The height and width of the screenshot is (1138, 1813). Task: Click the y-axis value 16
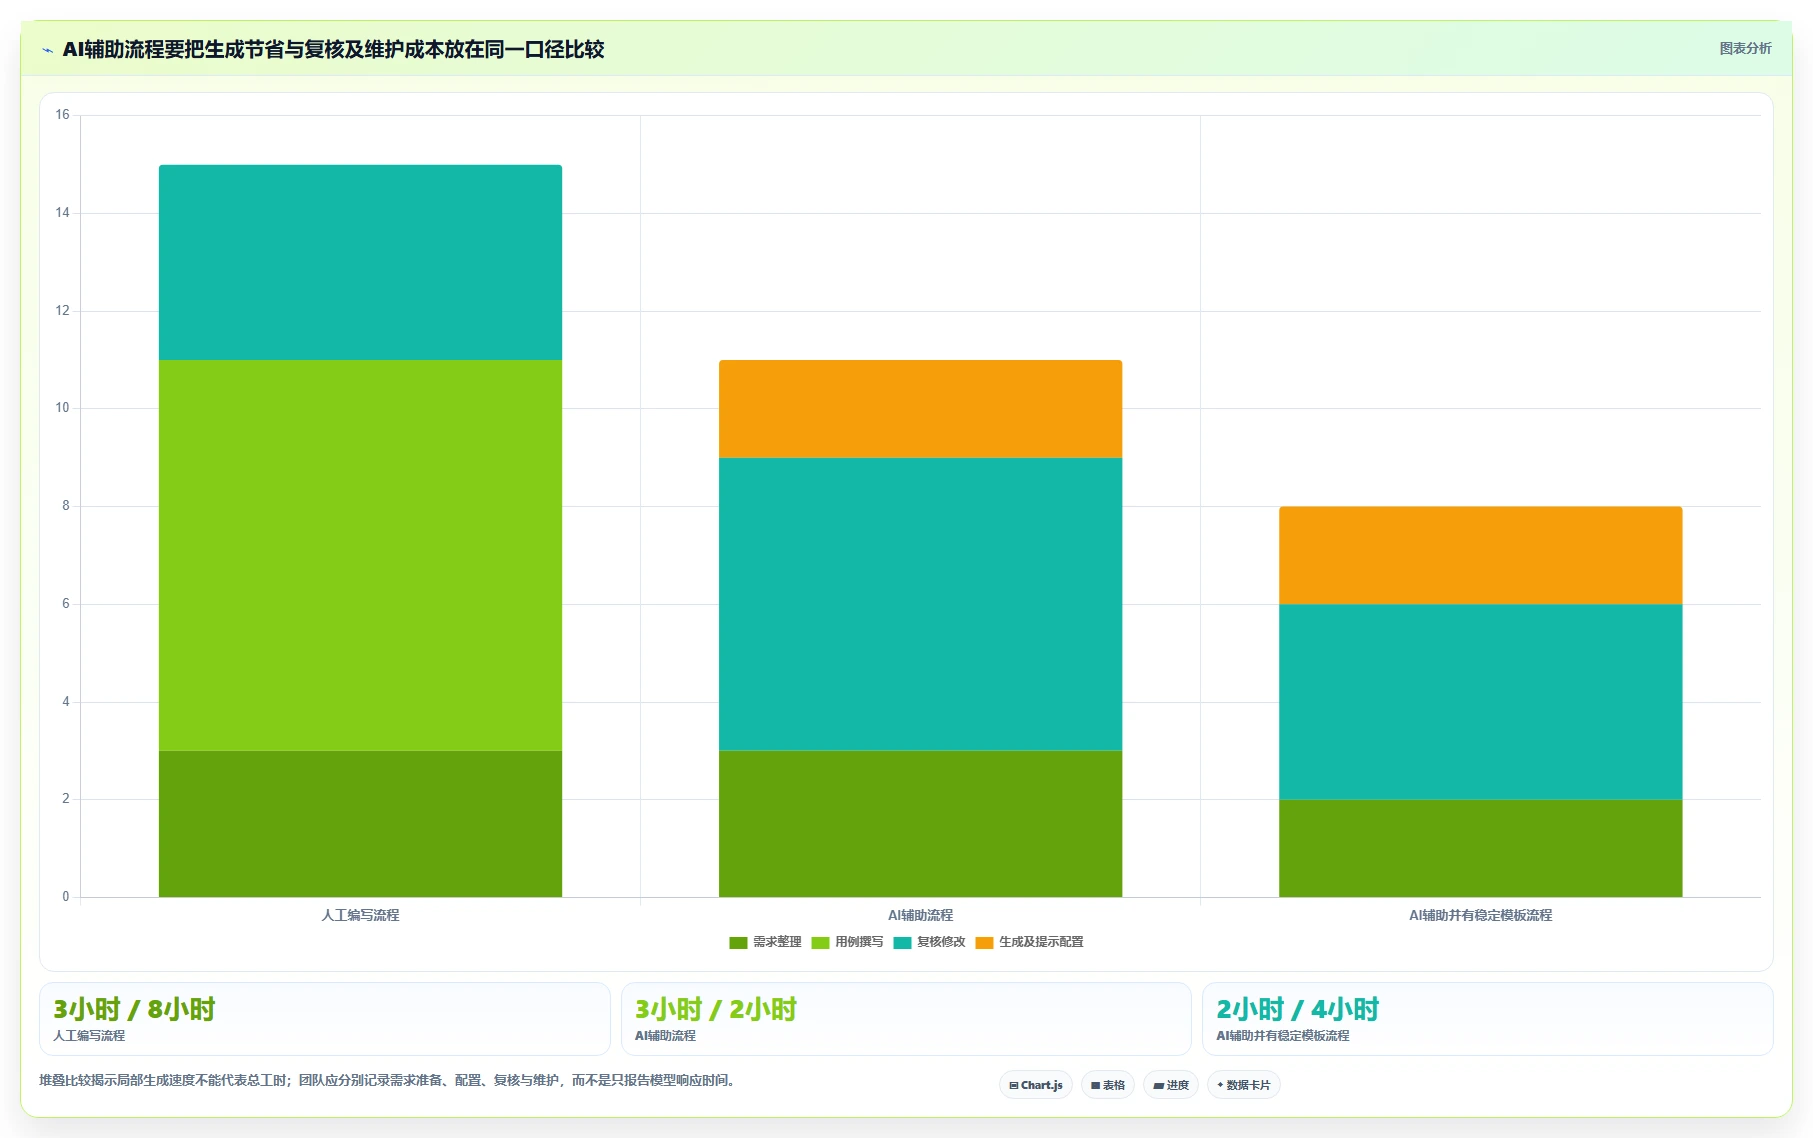tap(62, 115)
